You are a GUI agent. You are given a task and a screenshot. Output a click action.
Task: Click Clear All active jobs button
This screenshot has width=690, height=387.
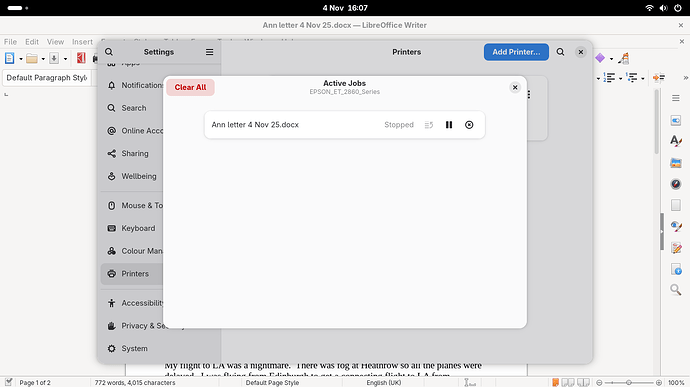pos(190,87)
